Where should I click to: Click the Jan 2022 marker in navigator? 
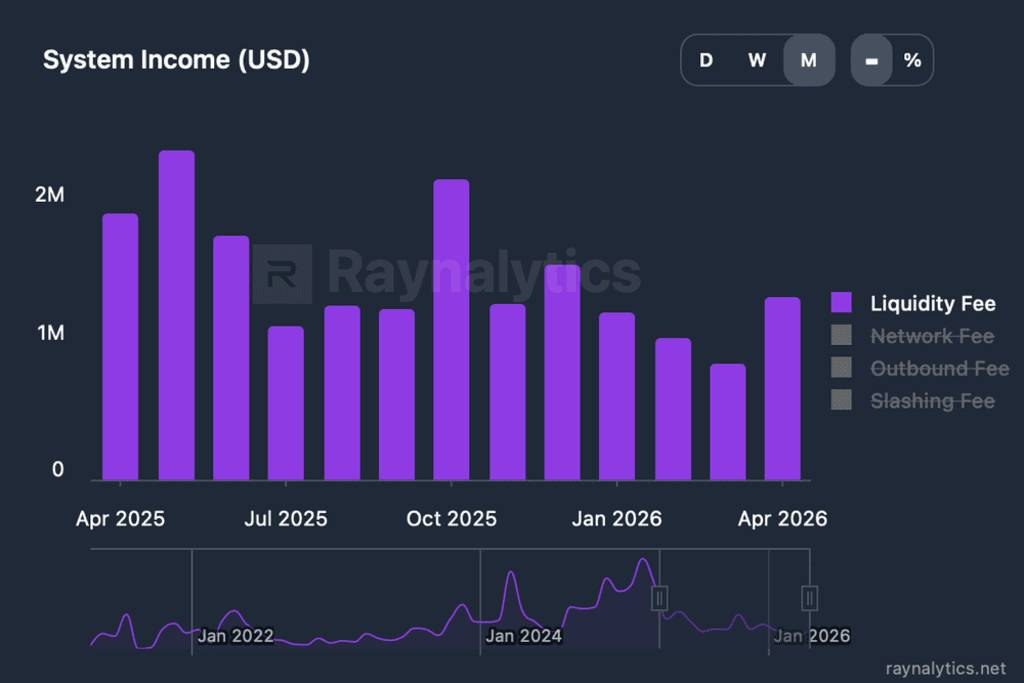(x=235, y=635)
